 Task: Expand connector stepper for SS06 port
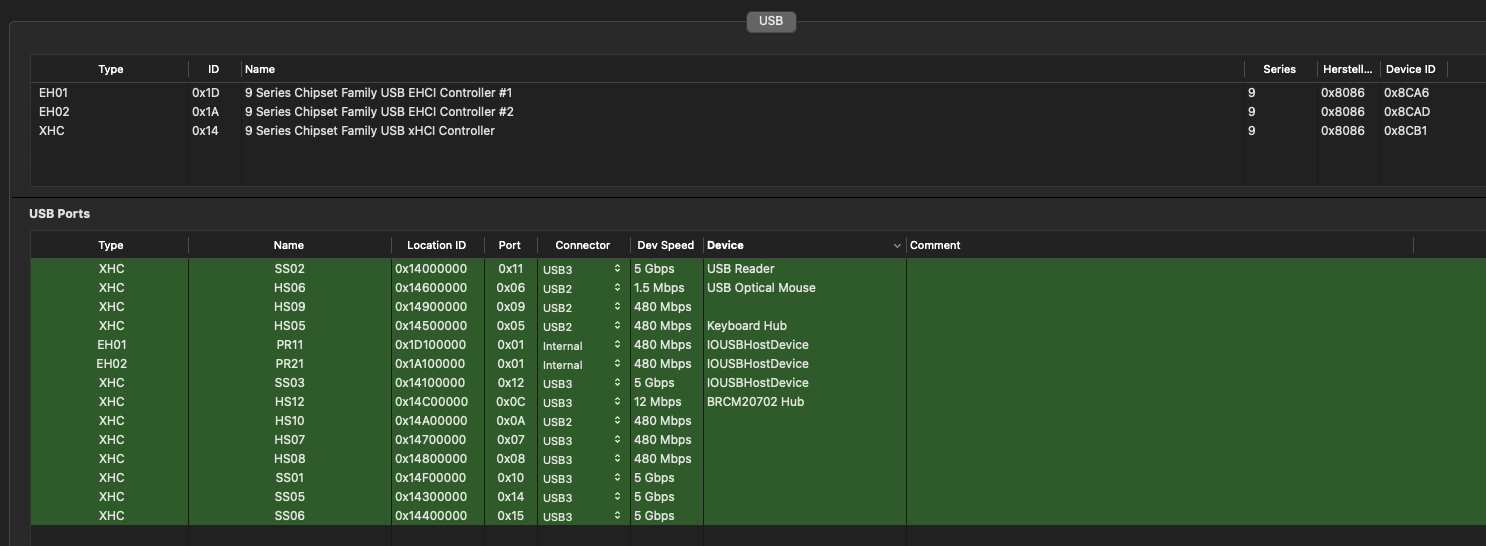(x=617, y=516)
